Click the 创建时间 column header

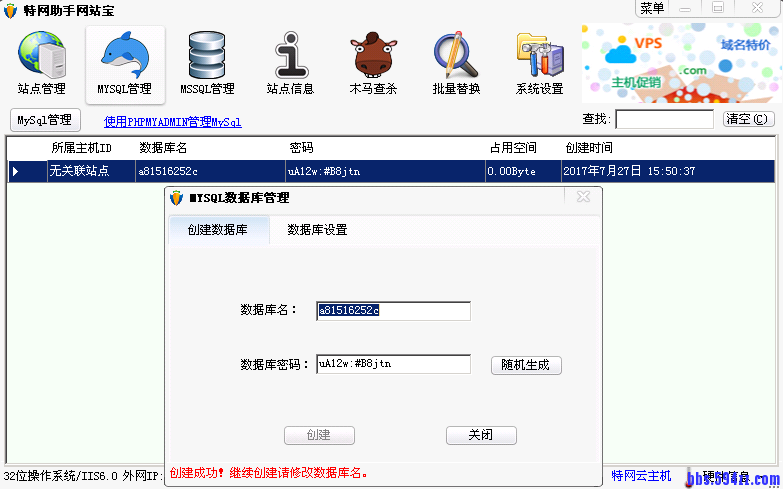(x=589, y=148)
